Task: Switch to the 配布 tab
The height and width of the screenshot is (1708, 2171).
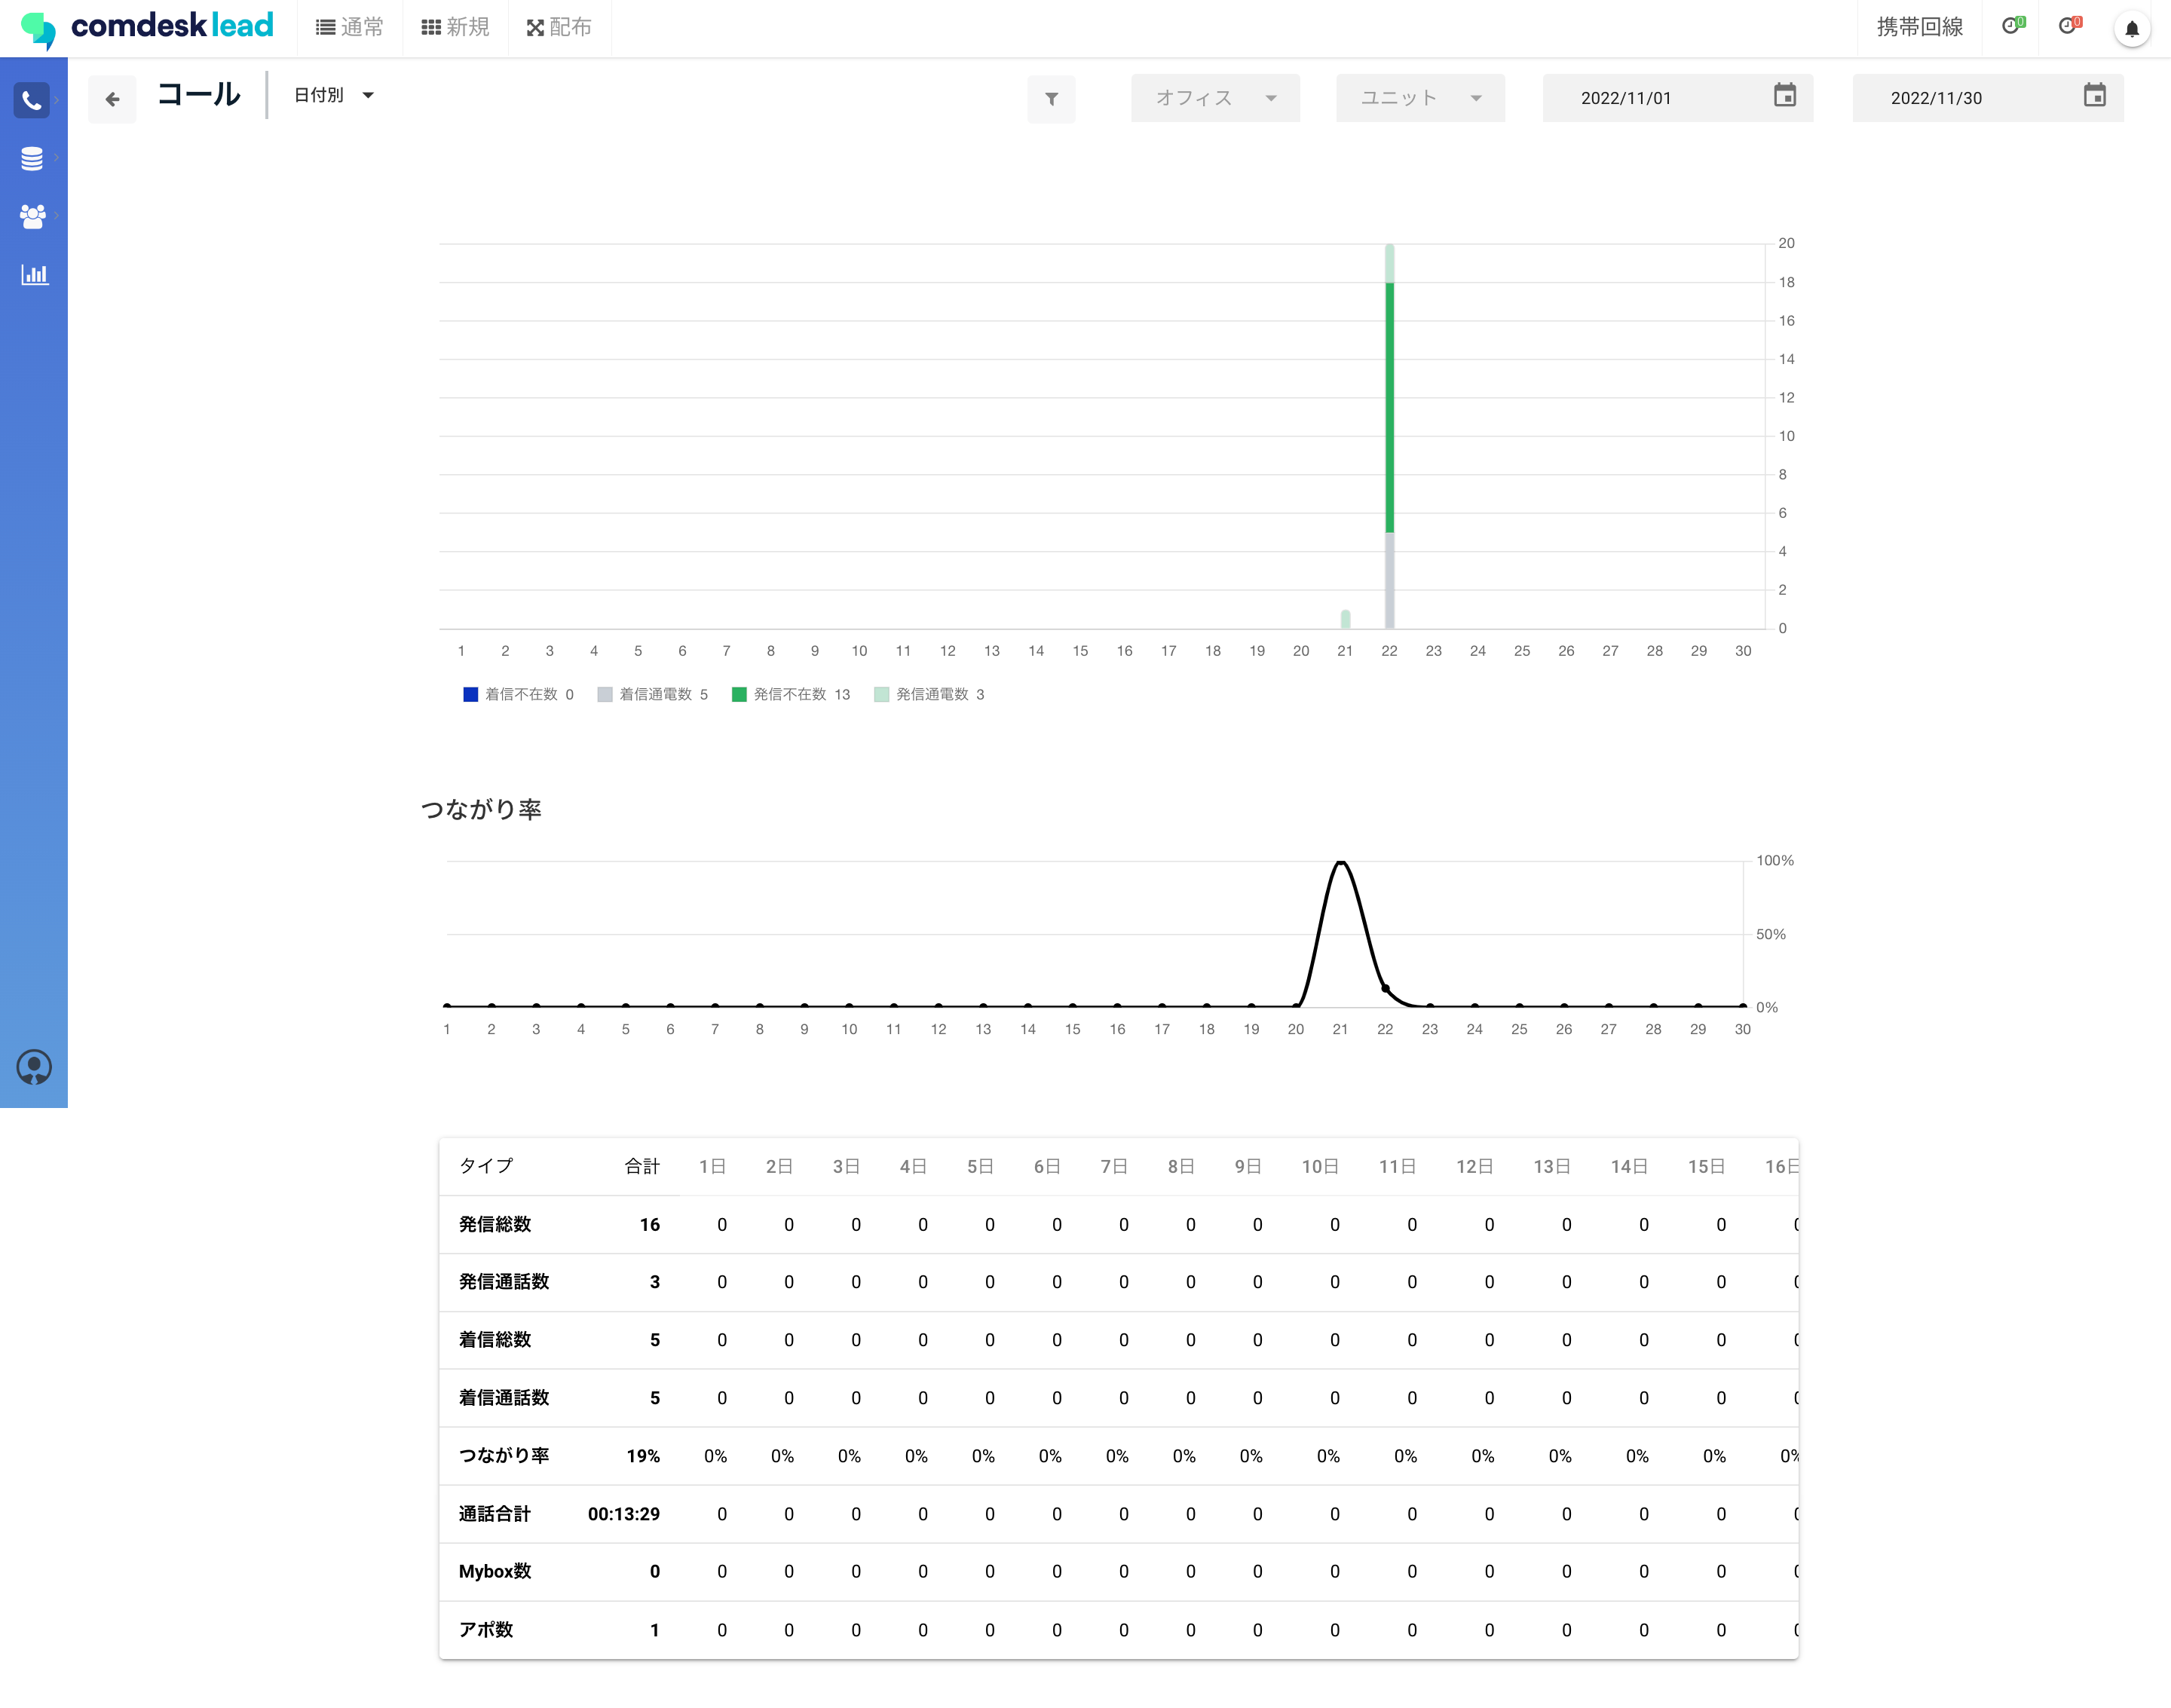Action: [x=559, y=27]
